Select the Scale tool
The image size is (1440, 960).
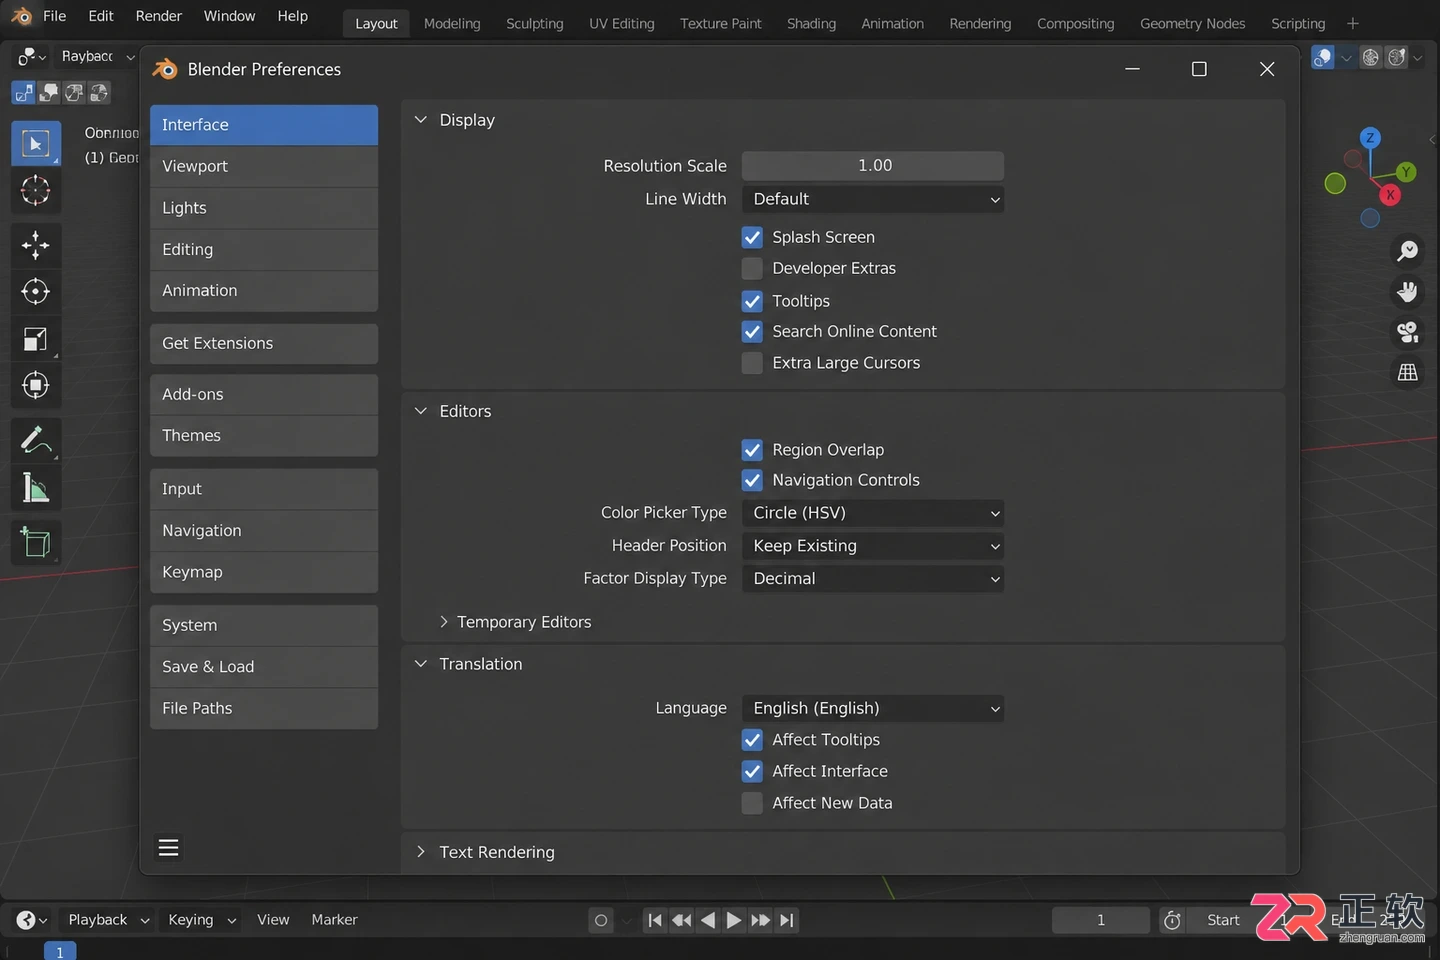tap(36, 339)
